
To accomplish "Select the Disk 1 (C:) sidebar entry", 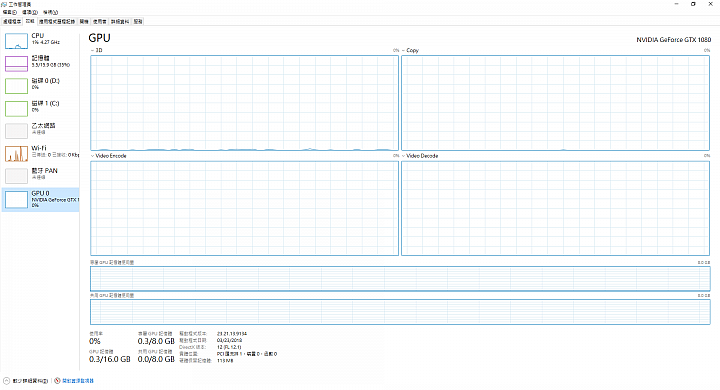I will pyautogui.click(x=40, y=108).
